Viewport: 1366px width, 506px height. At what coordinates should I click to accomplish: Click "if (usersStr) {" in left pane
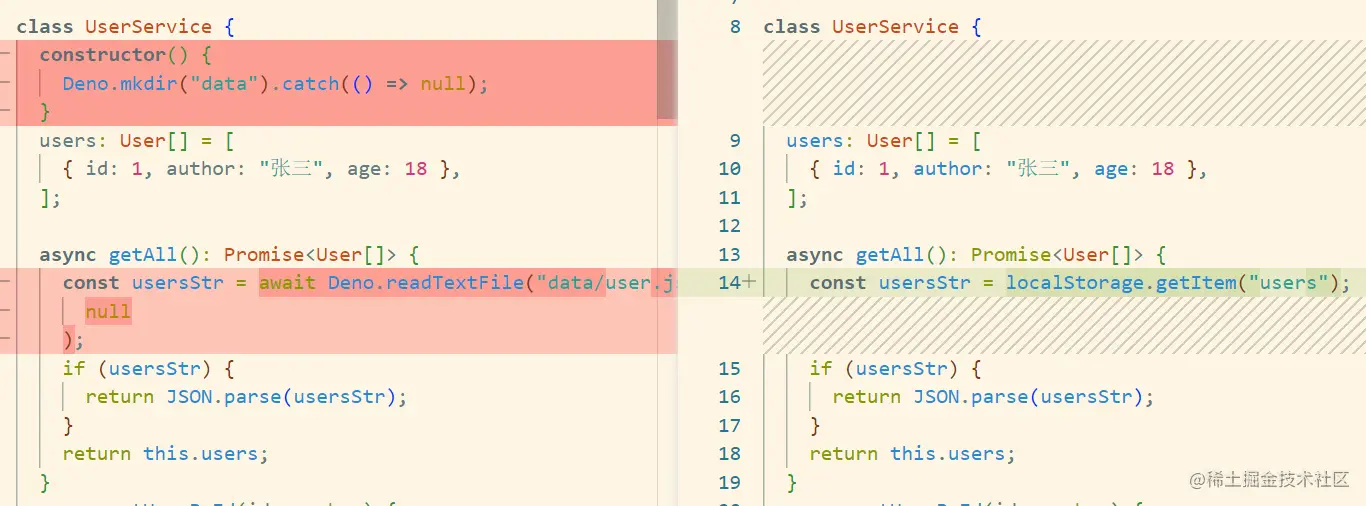point(148,369)
